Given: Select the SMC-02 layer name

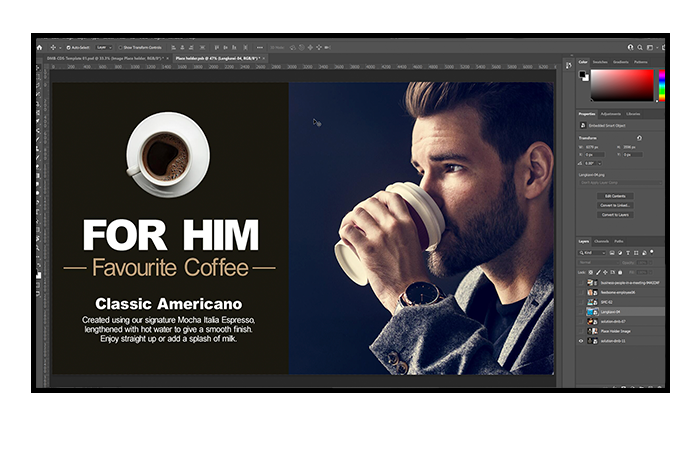Looking at the screenshot, I should click(607, 302).
